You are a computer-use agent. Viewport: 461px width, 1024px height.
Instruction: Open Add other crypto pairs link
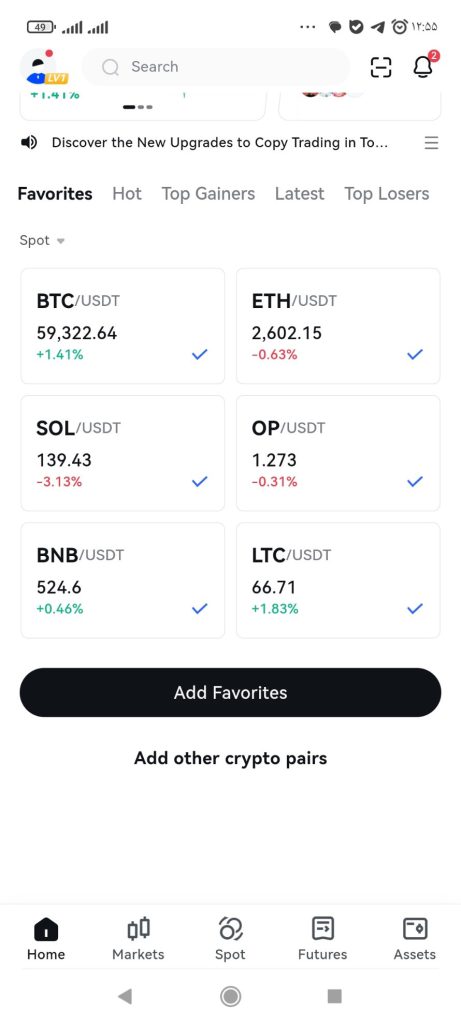pyautogui.click(x=230, y=758)
